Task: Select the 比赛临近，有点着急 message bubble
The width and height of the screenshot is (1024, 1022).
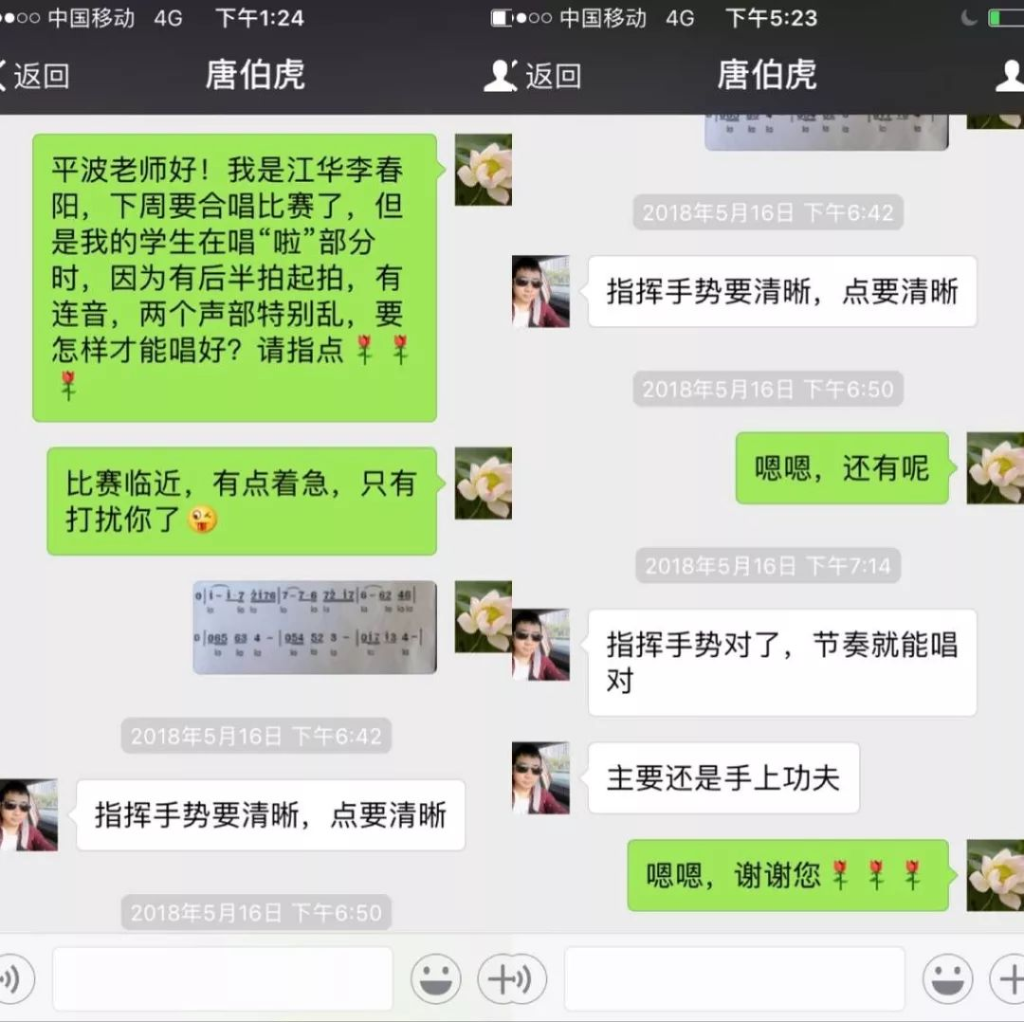Action: [x=242, y=501]
